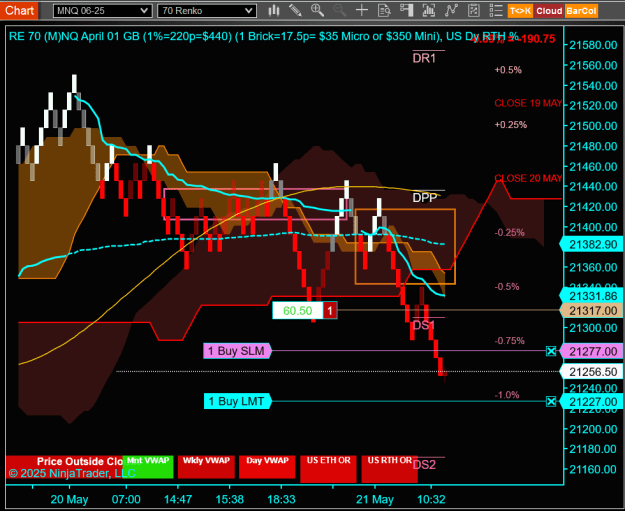This screenshot has height=511, width=625.
Task: Click the -1.0% level label
Action: [507, 395]
